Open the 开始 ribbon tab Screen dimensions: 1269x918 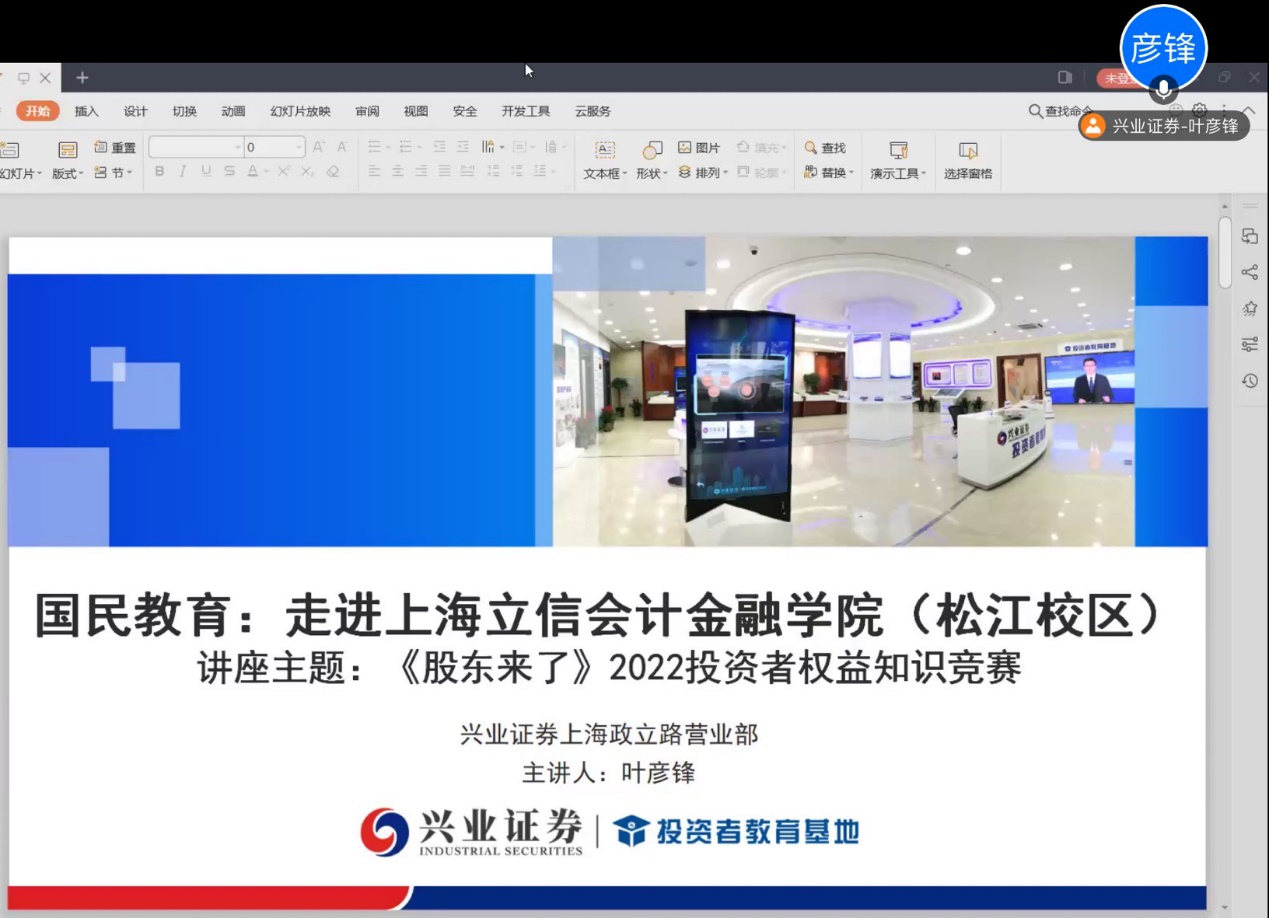pyautogui.click(x=38, y=111)
